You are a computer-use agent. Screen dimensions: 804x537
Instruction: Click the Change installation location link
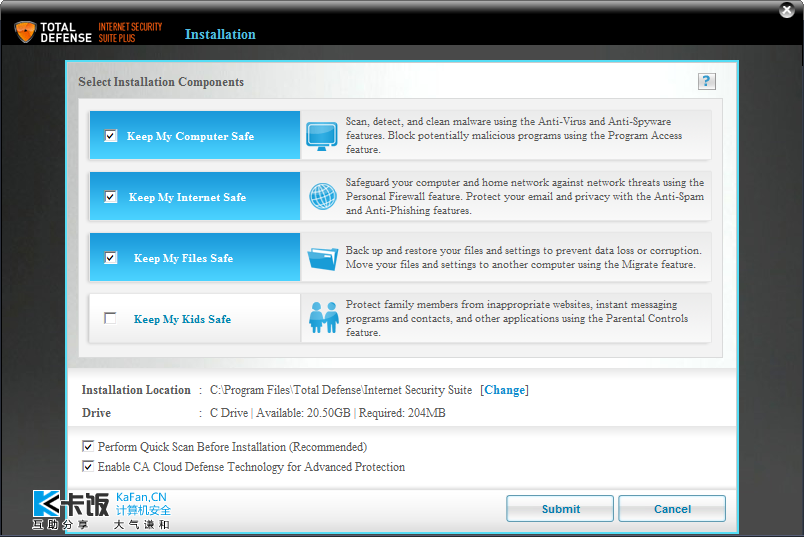[x=505, y=390]
